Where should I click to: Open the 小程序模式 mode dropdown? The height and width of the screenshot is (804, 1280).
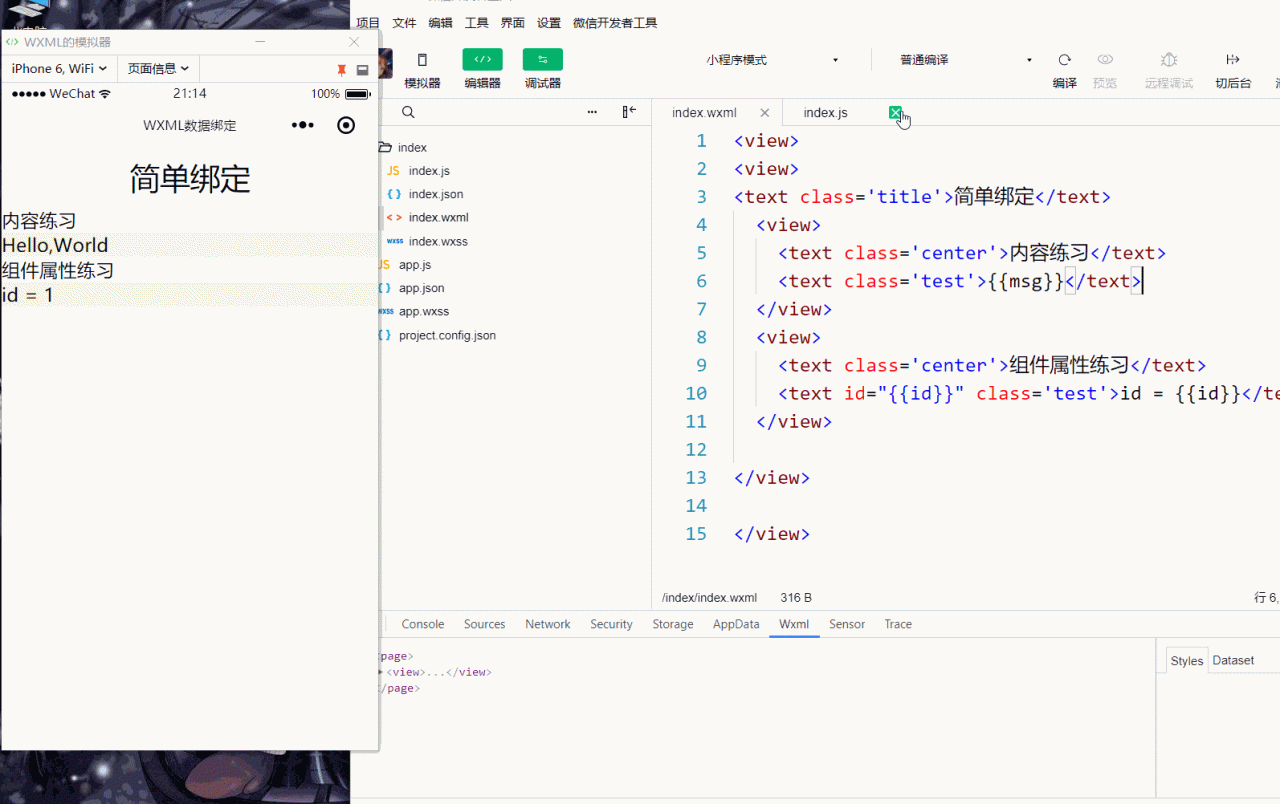[x=772, y=60]
